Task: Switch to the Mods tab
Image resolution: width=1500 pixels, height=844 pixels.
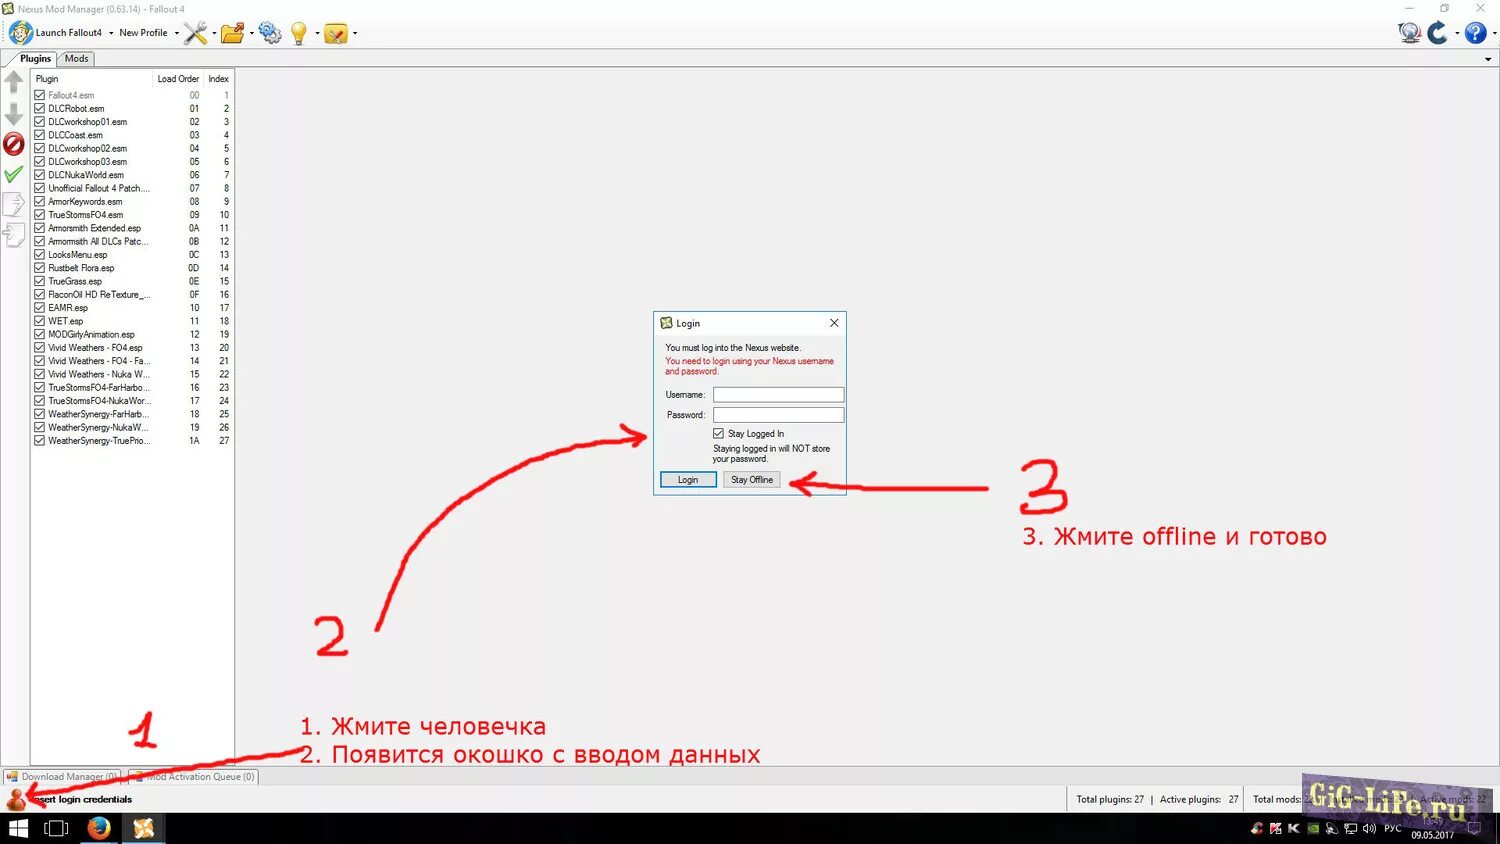Action: [x=77, y=59]
